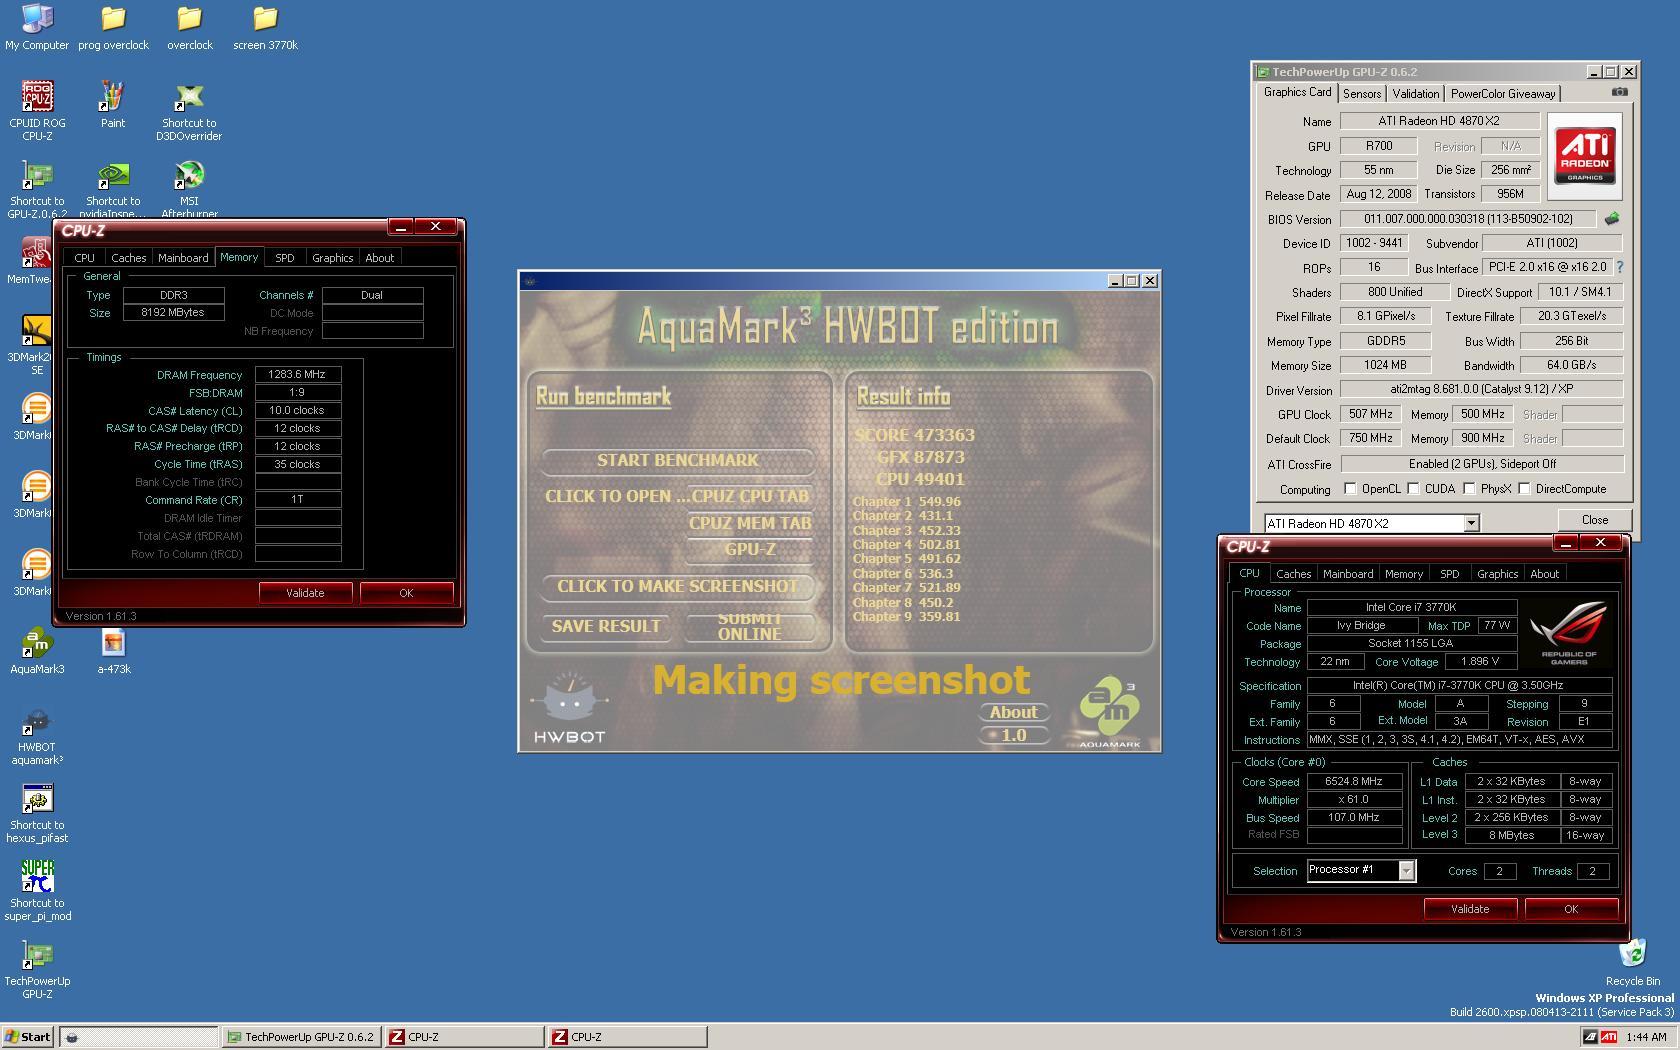
Task: Select Graphics tab in processor CPU-Z window
Action: (1496, 573)
